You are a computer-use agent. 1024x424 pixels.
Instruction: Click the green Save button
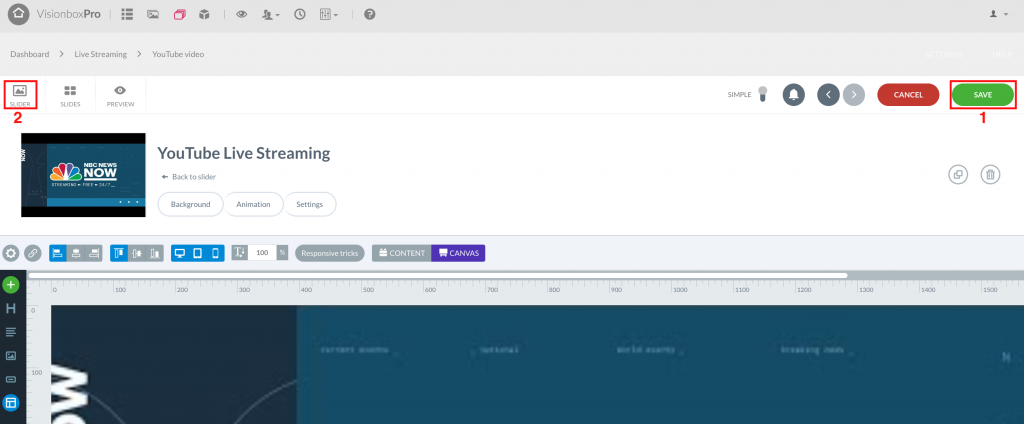pyautogui.click(x=983, y=95)
